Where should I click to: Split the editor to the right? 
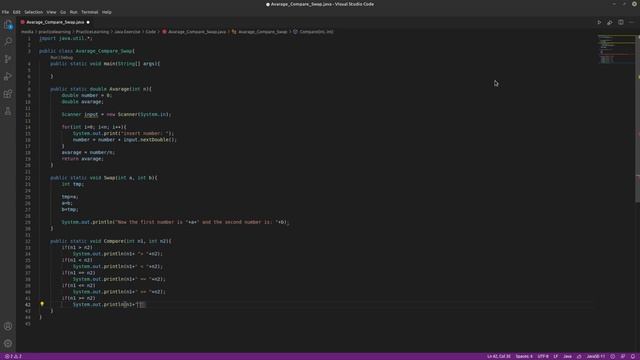620,22
